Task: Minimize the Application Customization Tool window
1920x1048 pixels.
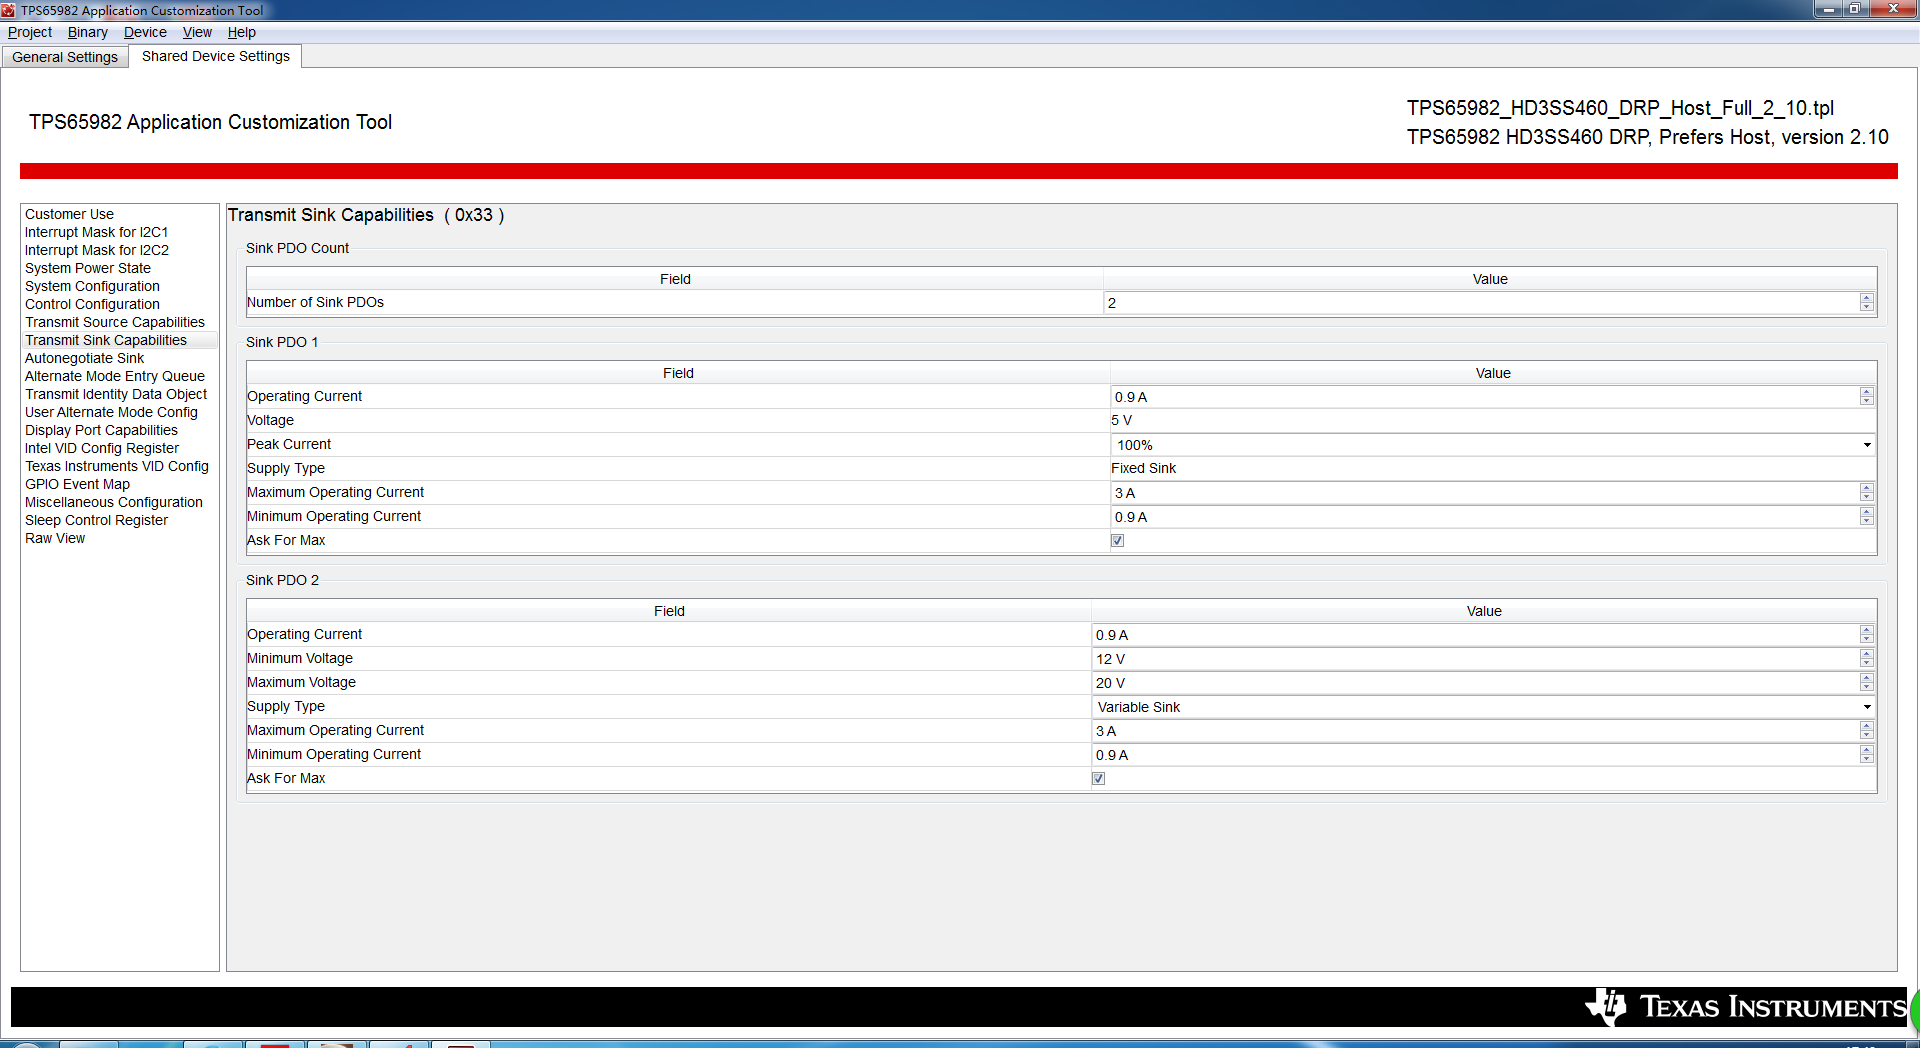Action: pyautogui.click(x=1828, y=9)
